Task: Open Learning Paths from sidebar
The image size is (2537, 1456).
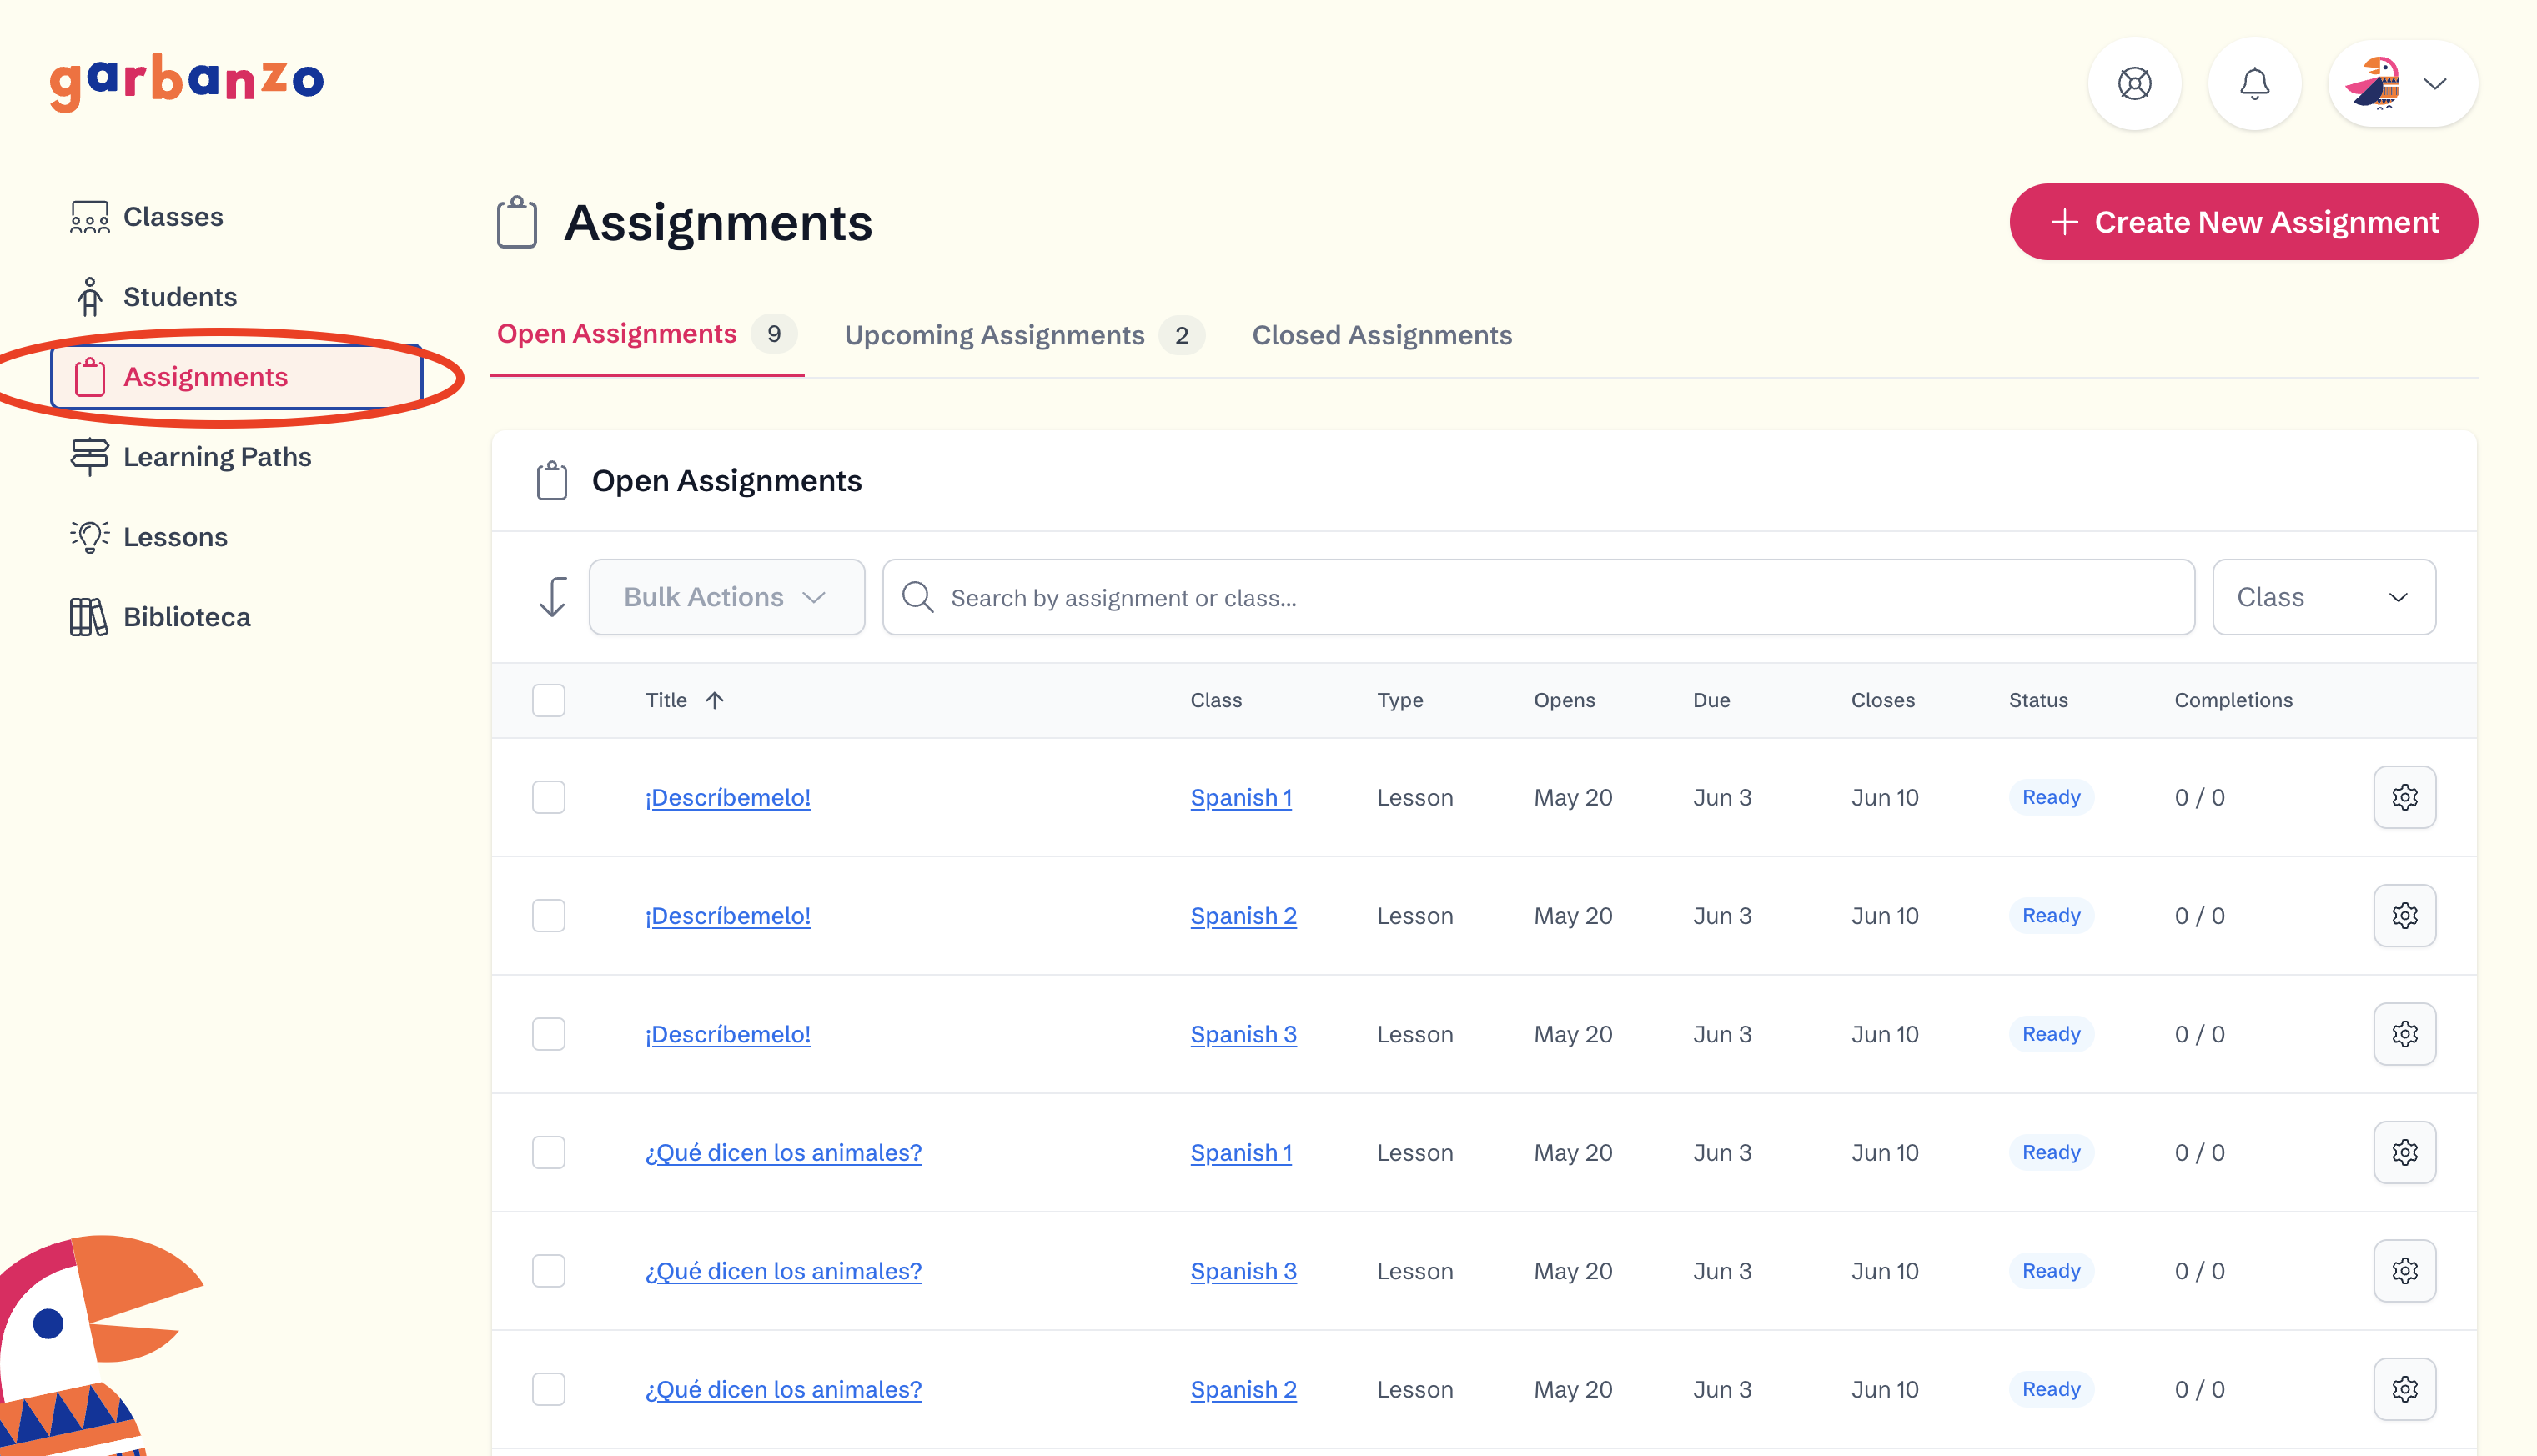Action: pyautogui.click(x=217, y=457)
